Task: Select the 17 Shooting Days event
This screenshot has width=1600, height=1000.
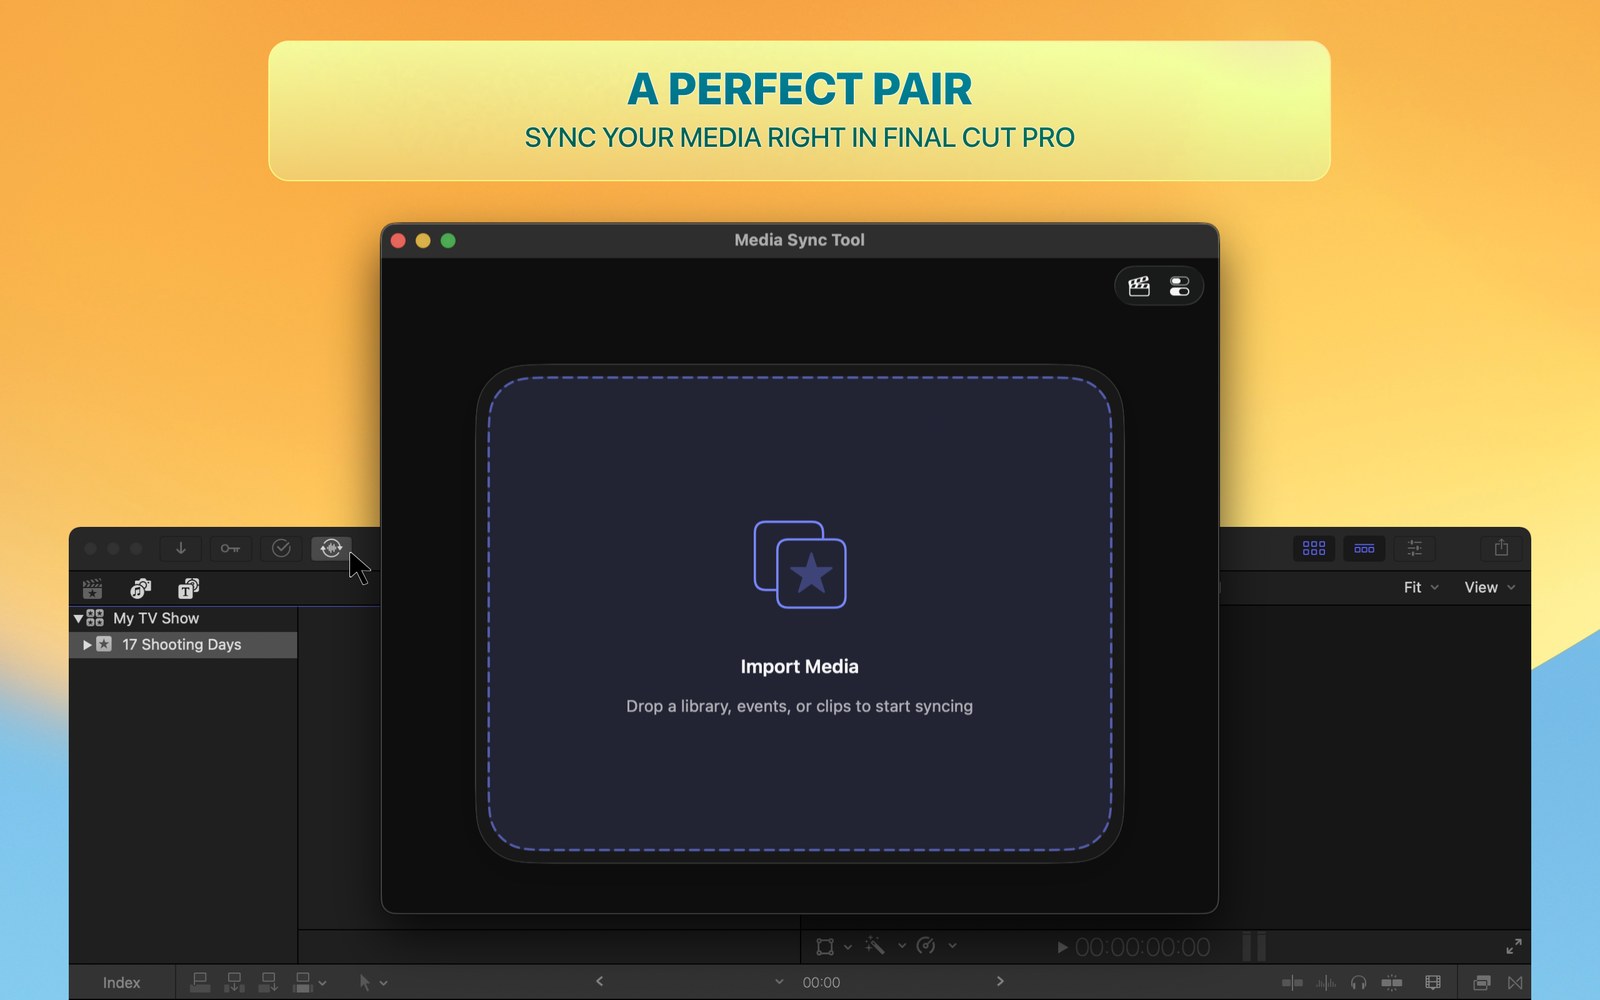Action: point(183,645)
